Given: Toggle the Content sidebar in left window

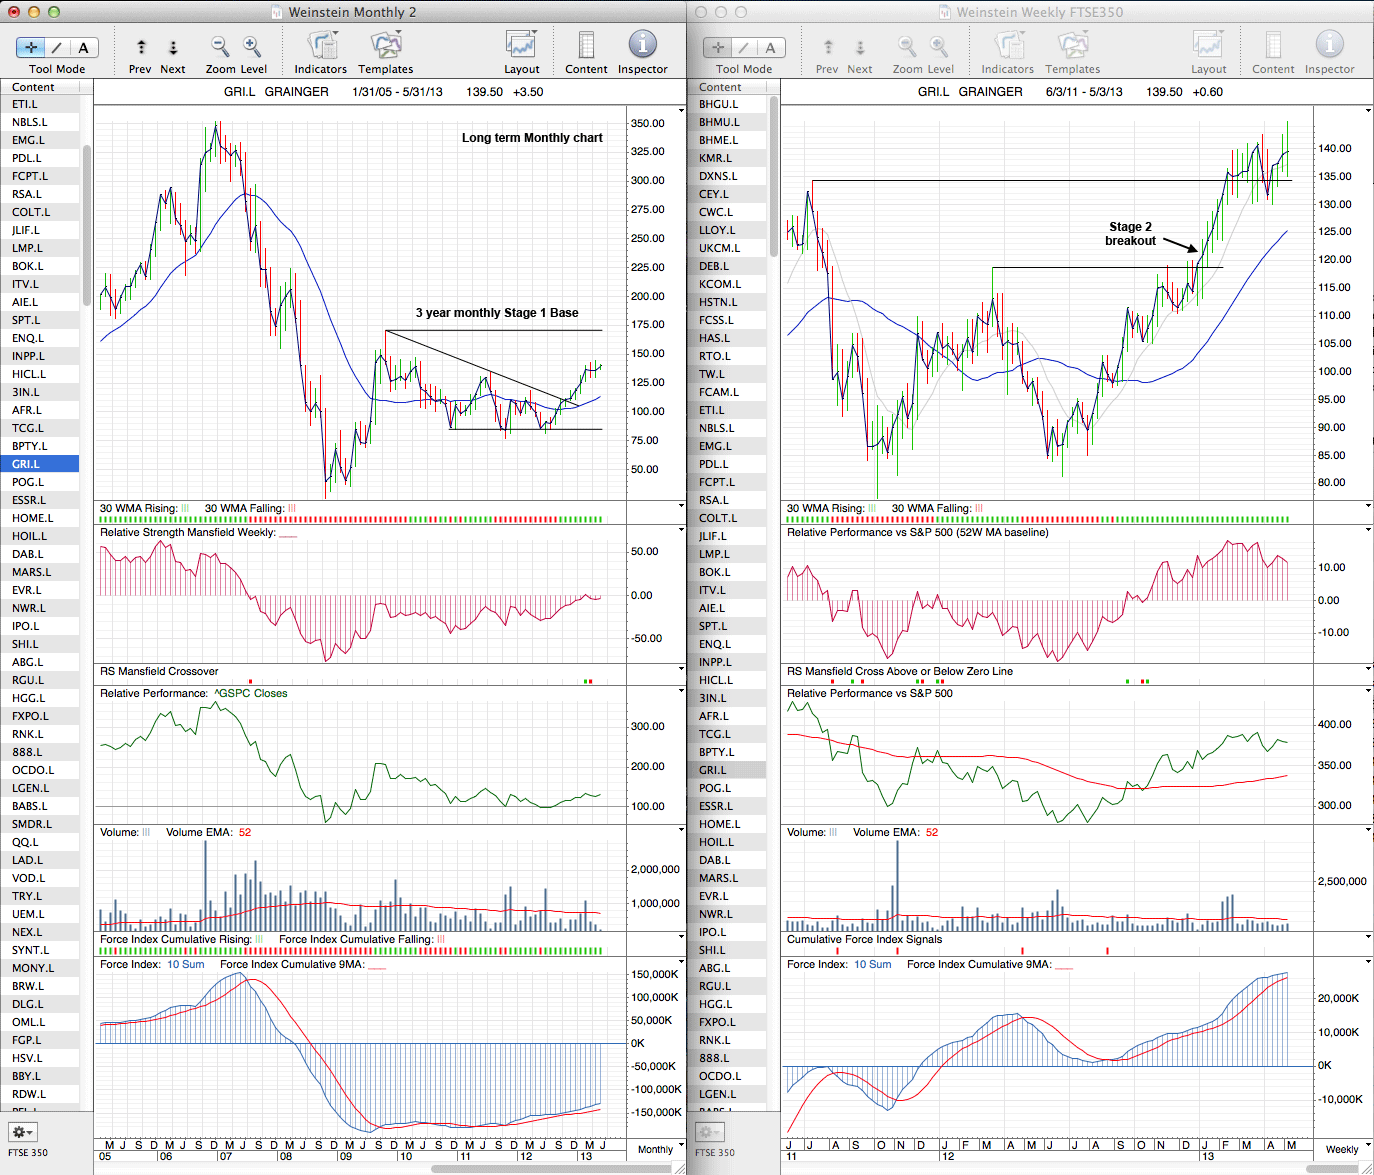Looking at the screenshot, I should click(586, 46).
